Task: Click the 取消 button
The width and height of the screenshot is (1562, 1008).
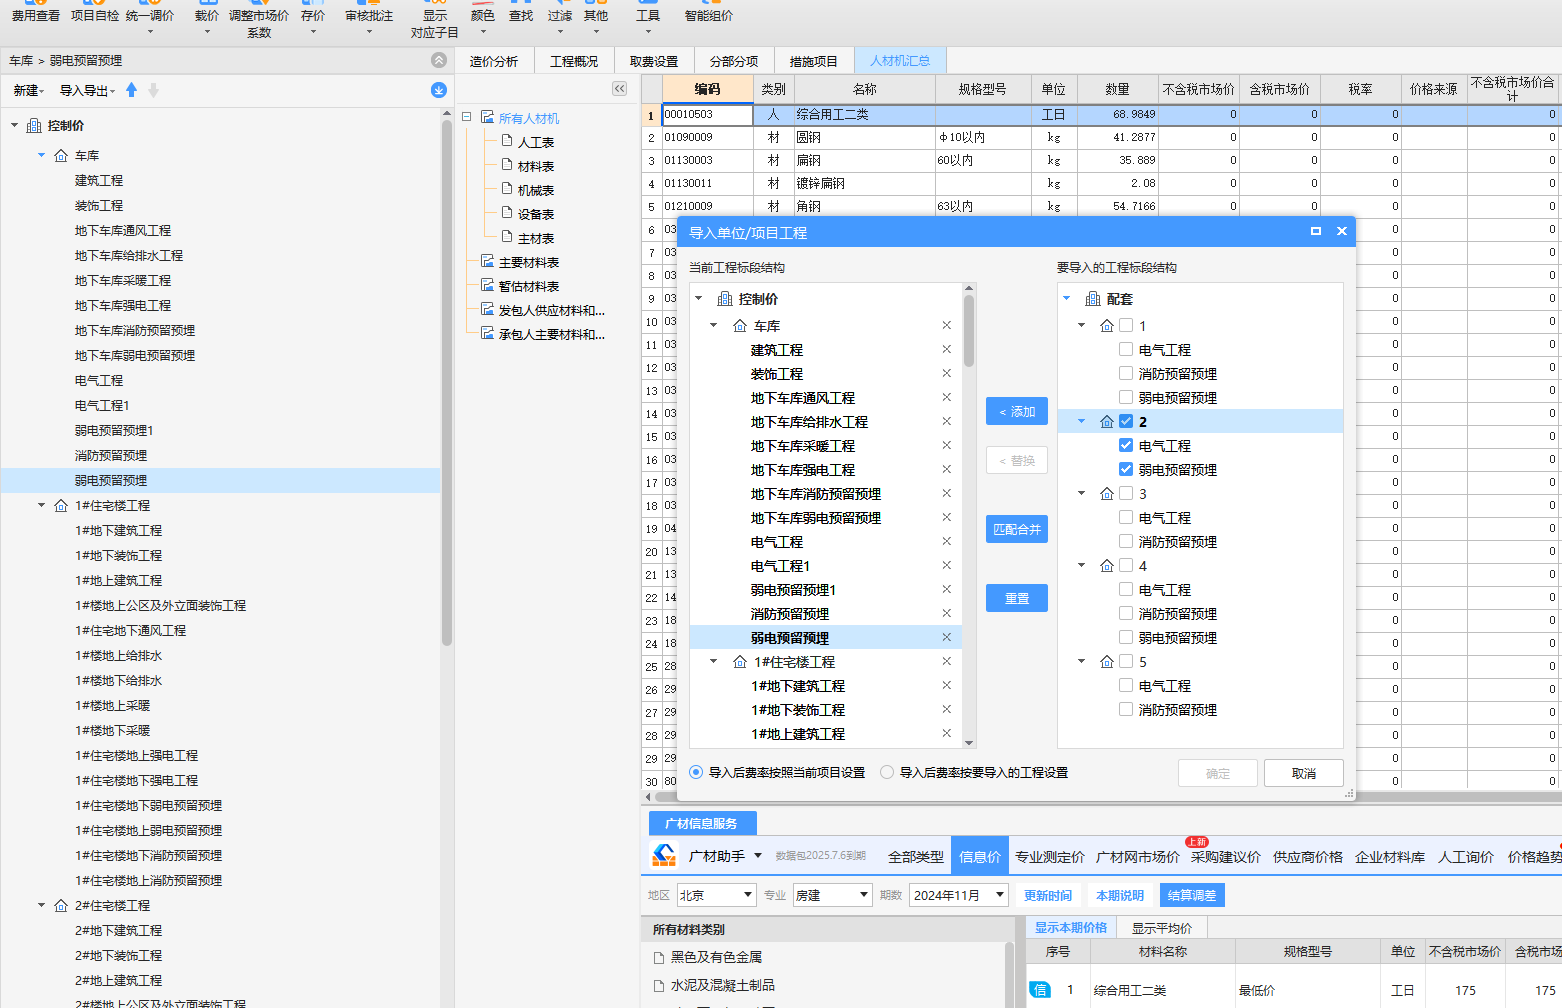Action: click(1304, 773)
